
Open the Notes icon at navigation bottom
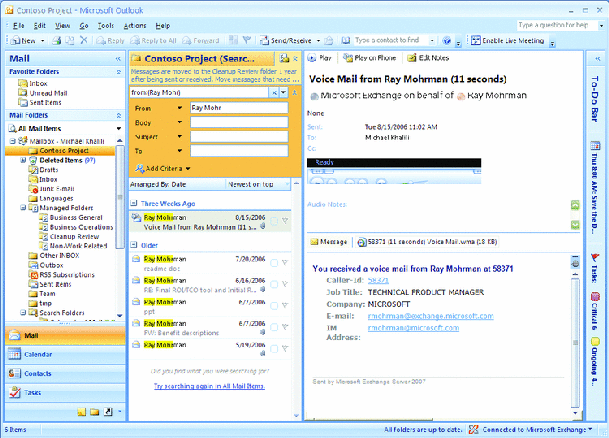(x=82, y=412)
